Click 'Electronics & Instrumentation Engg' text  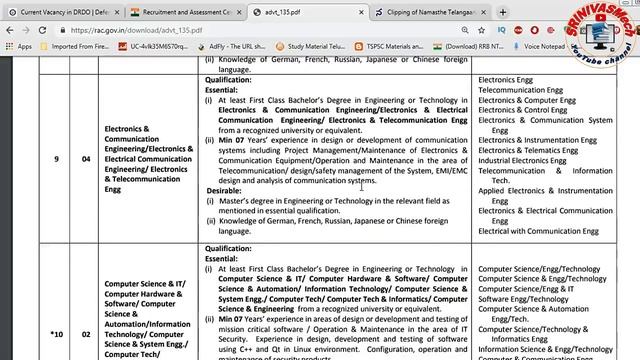538,140
